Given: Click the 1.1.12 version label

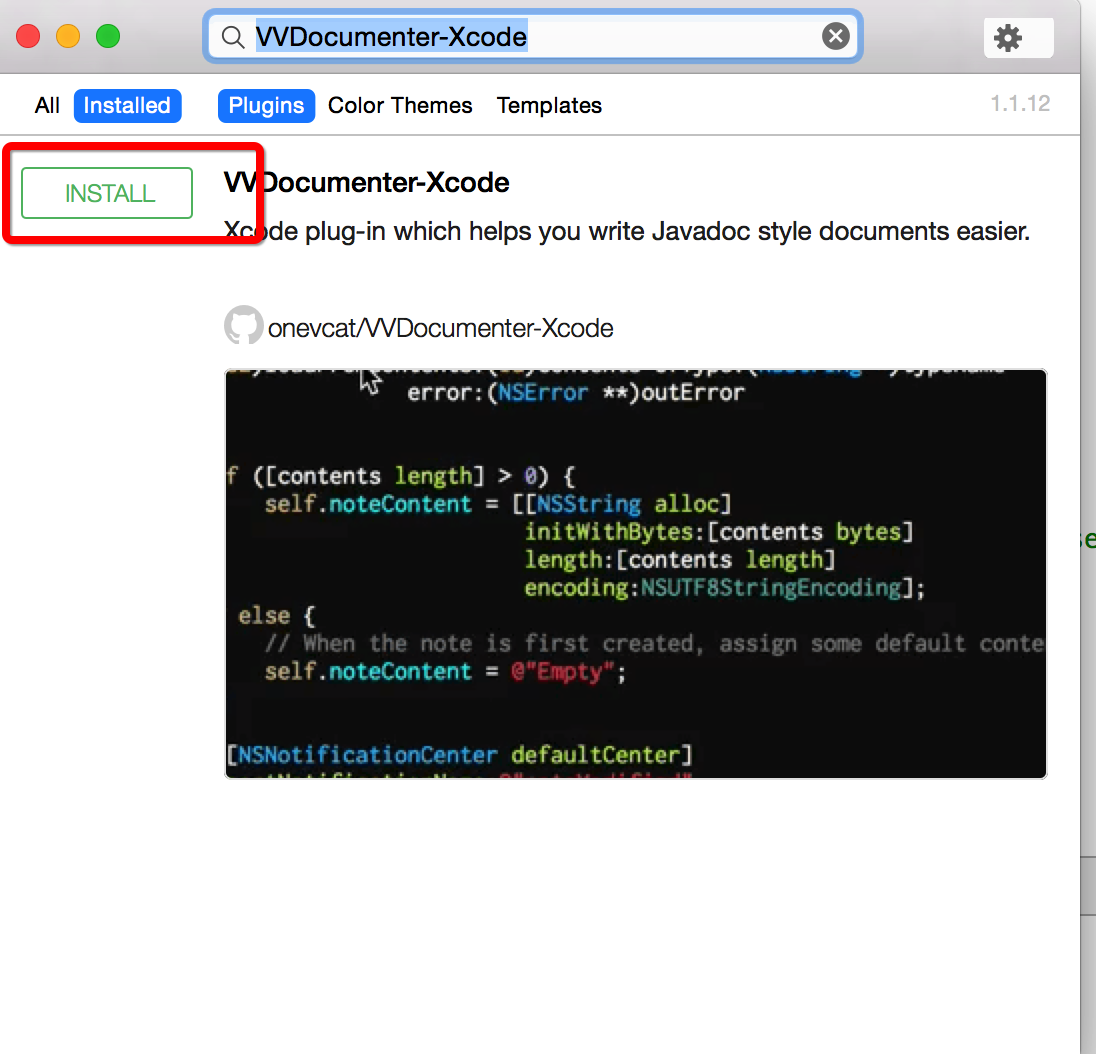Looking at the screenshot, I should click(1019, 104).
